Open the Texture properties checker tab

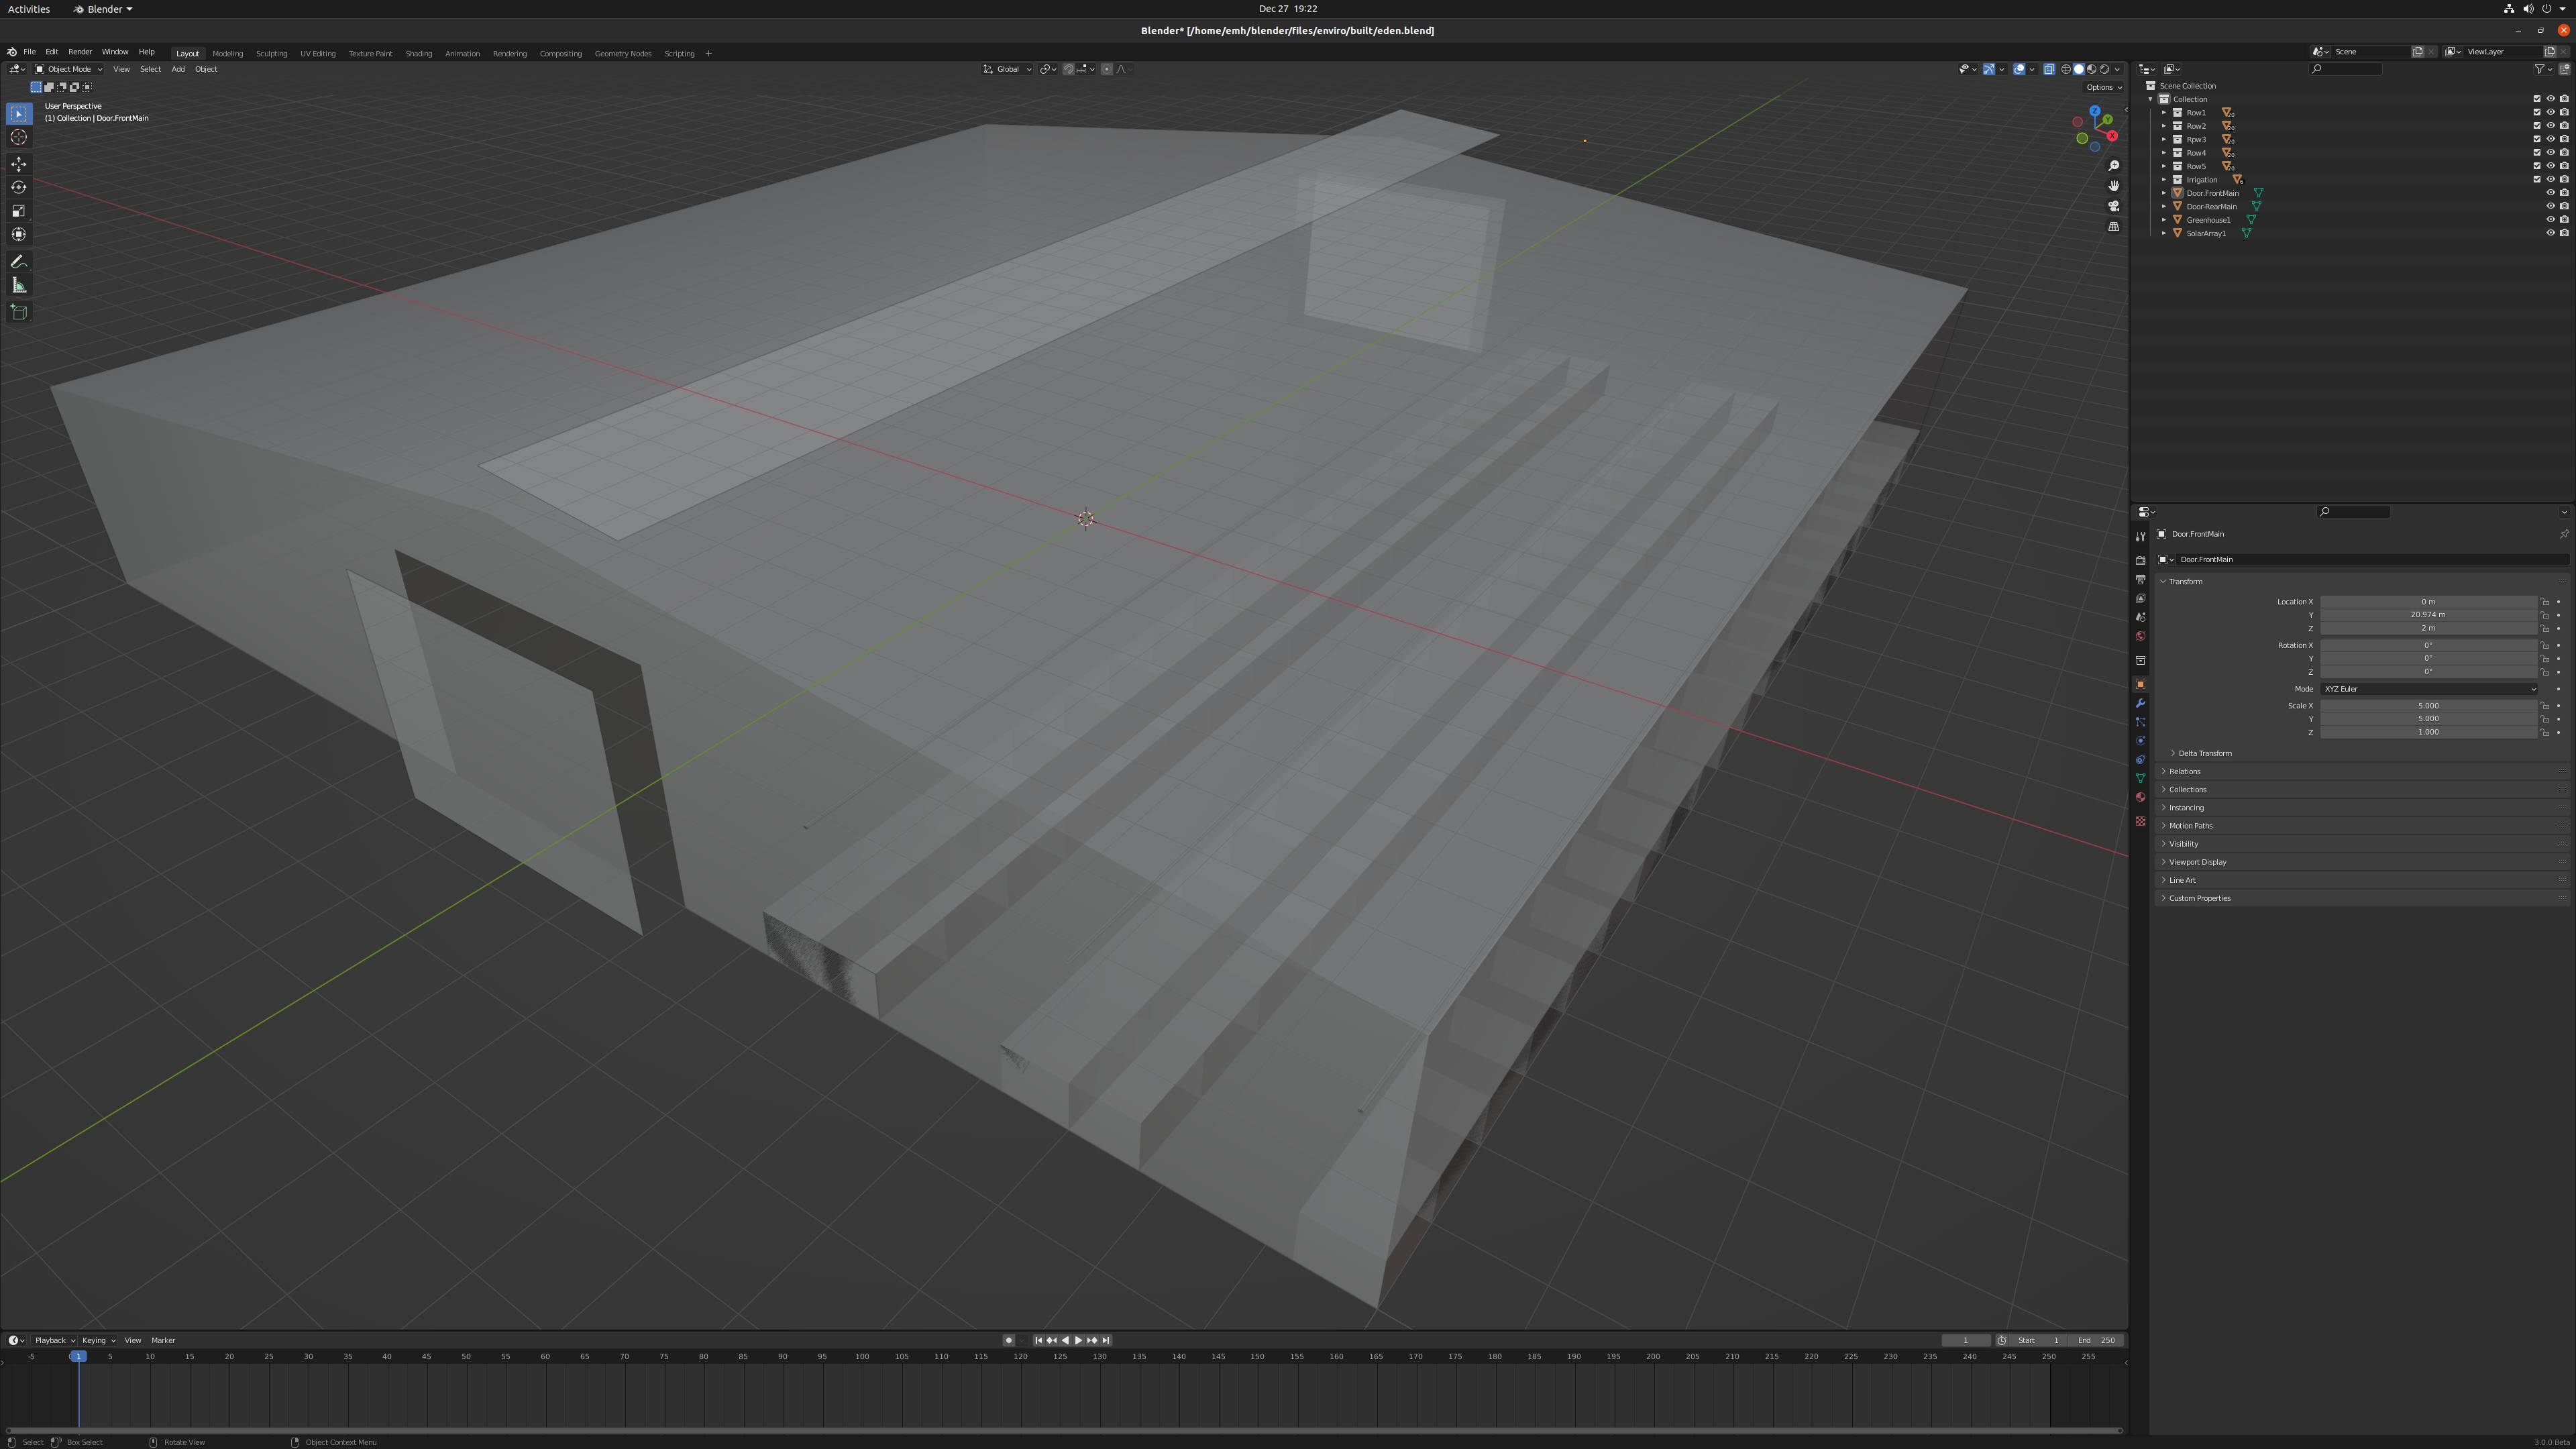pos(2140,821)
